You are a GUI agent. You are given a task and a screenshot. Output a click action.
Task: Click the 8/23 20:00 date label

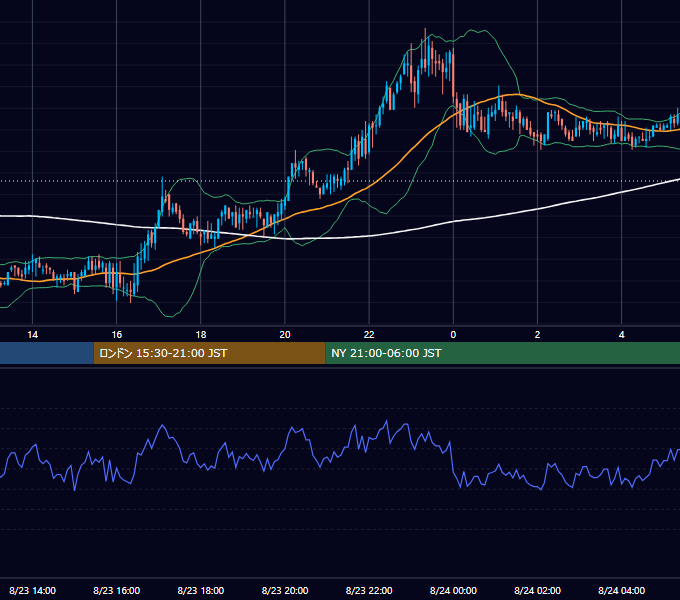coord(285,590)
